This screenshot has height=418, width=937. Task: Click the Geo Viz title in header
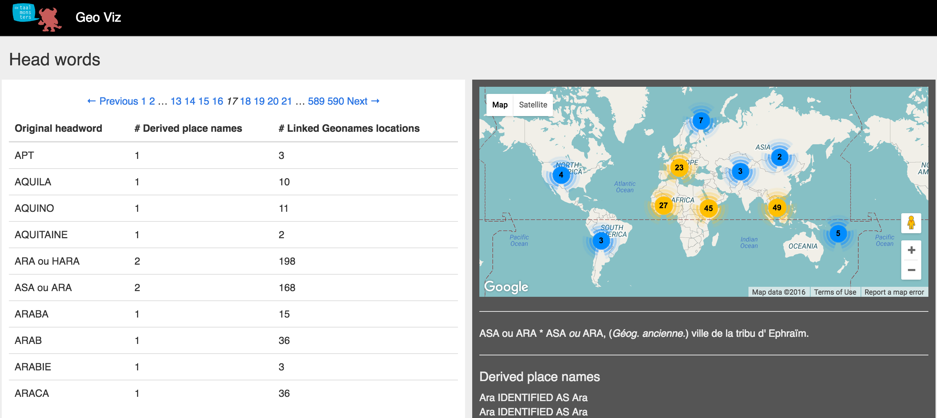tap(98, 17)
